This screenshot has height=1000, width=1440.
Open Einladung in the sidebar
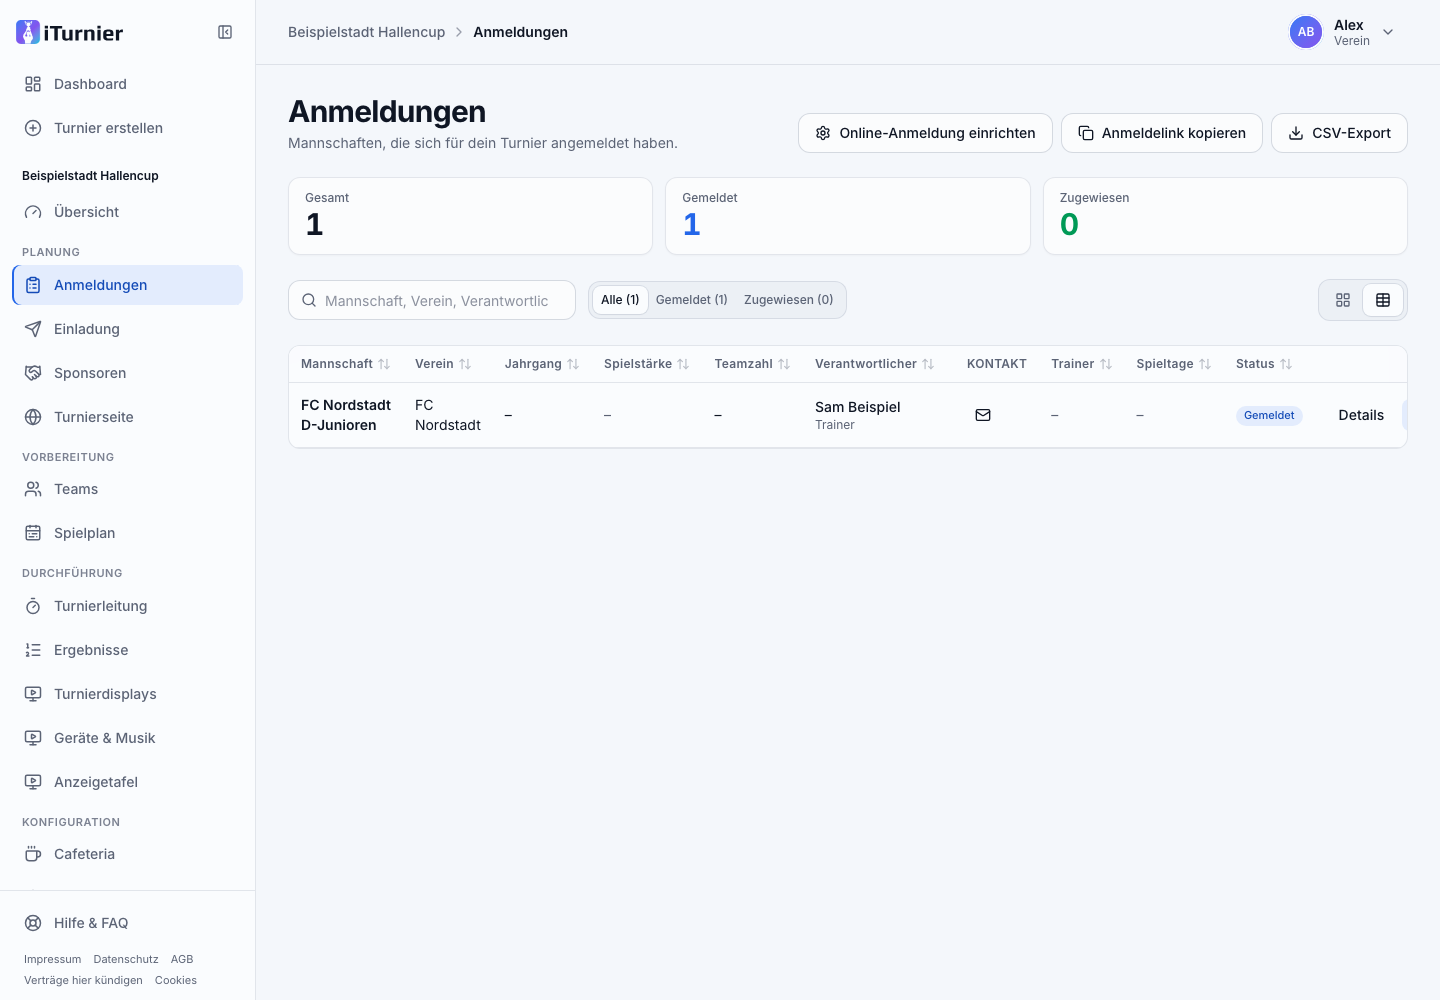pos(128,329)
